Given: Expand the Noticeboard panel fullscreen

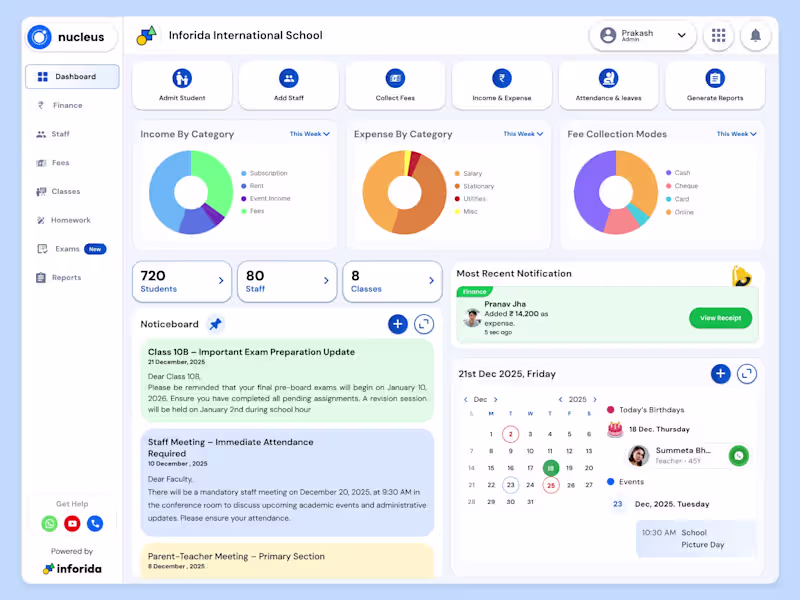Looking at the screenshot, I should pyautogui.click(x=423, y=324).
